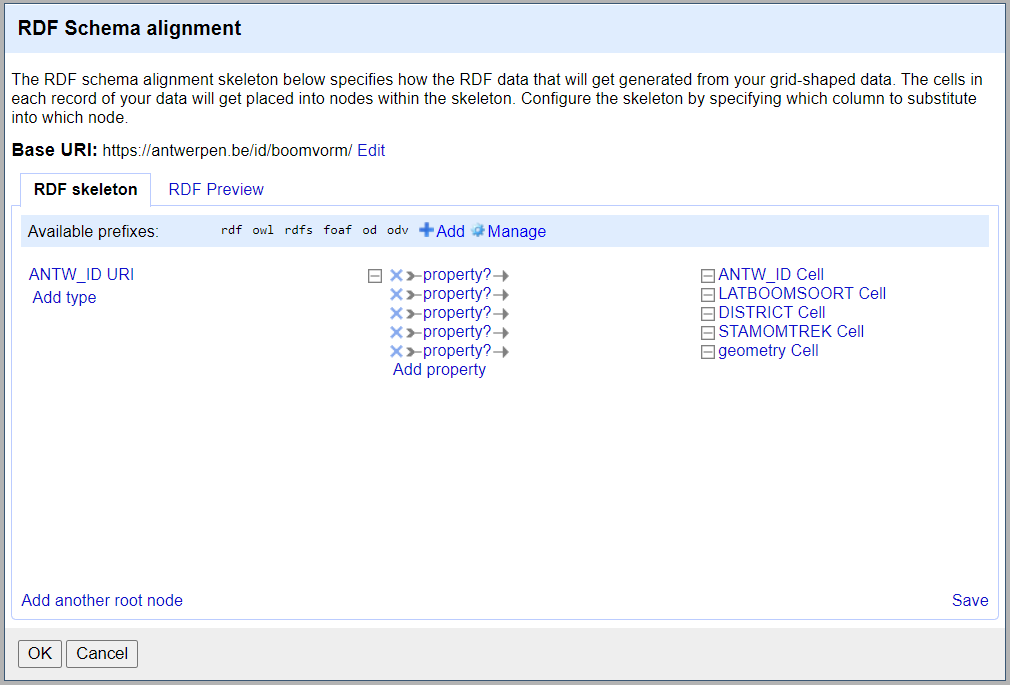Collapse the ANTW_ID URI root node properties
Image resolution: width=1010 pixels, height=685 pixels.
[x=375, y=276]
